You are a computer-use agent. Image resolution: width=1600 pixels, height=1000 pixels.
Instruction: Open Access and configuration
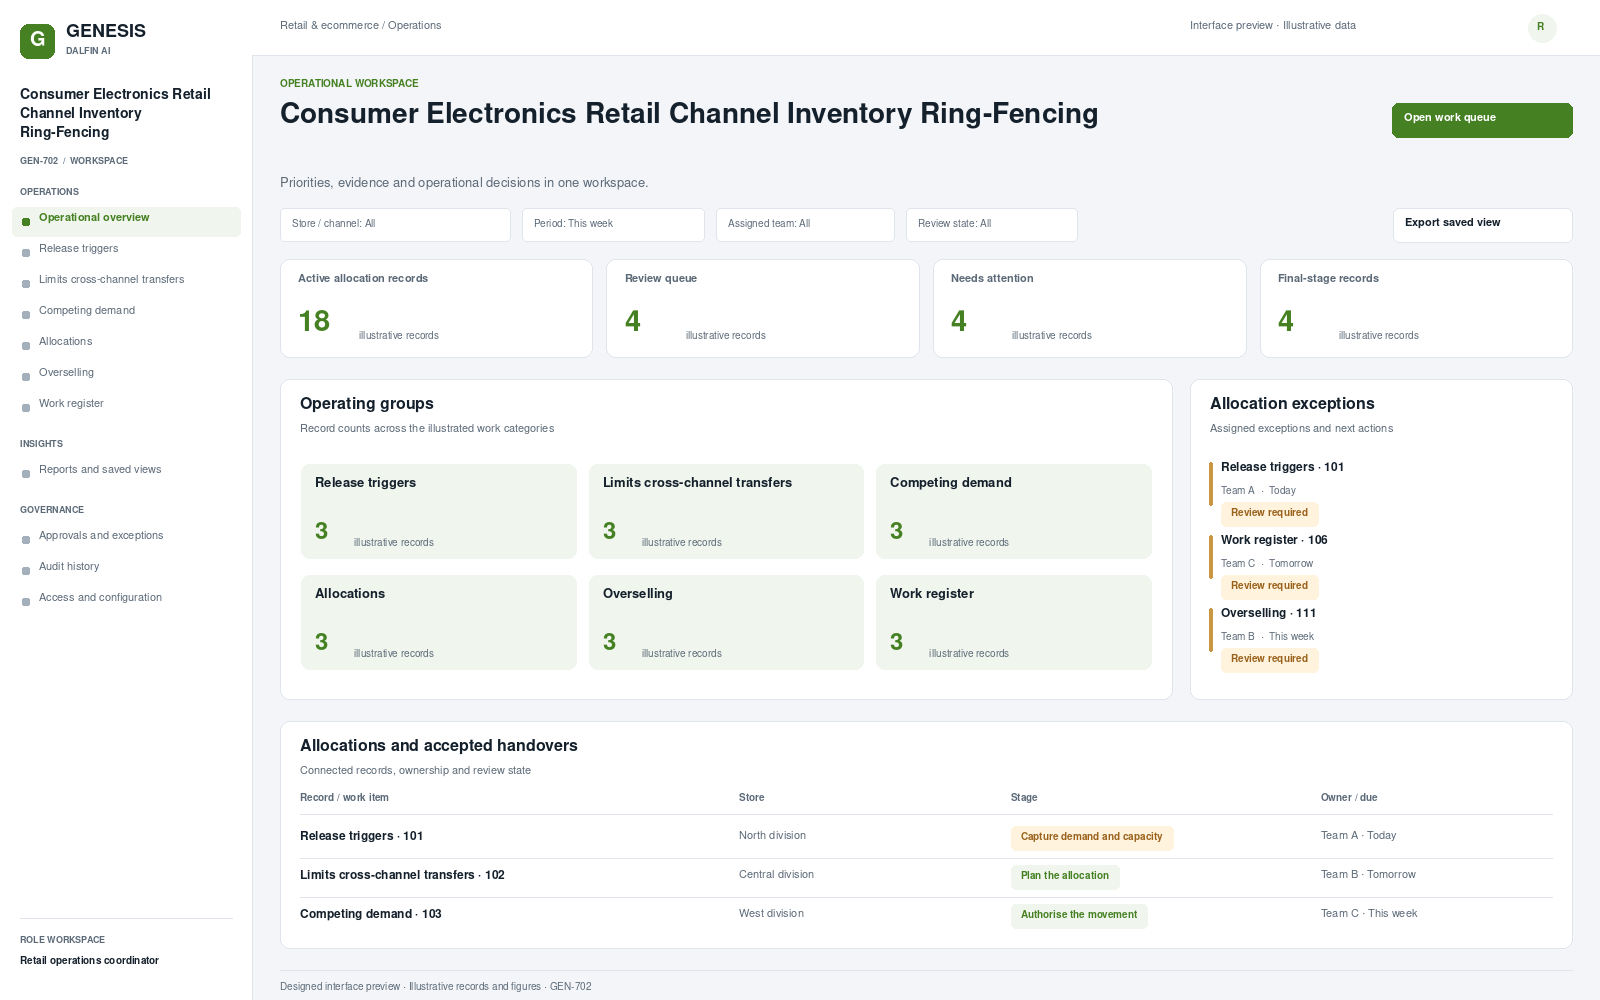pos(126,598)
